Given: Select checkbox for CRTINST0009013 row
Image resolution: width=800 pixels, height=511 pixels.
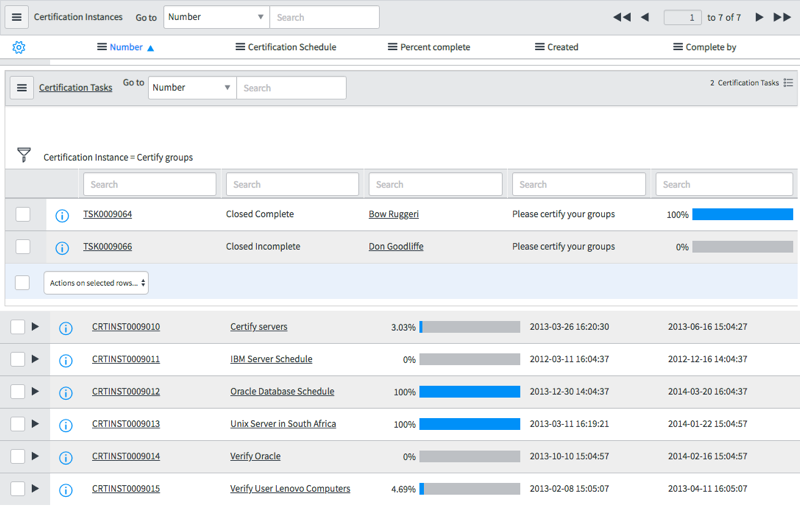Looking at the screenshot, I should (17, 424).
